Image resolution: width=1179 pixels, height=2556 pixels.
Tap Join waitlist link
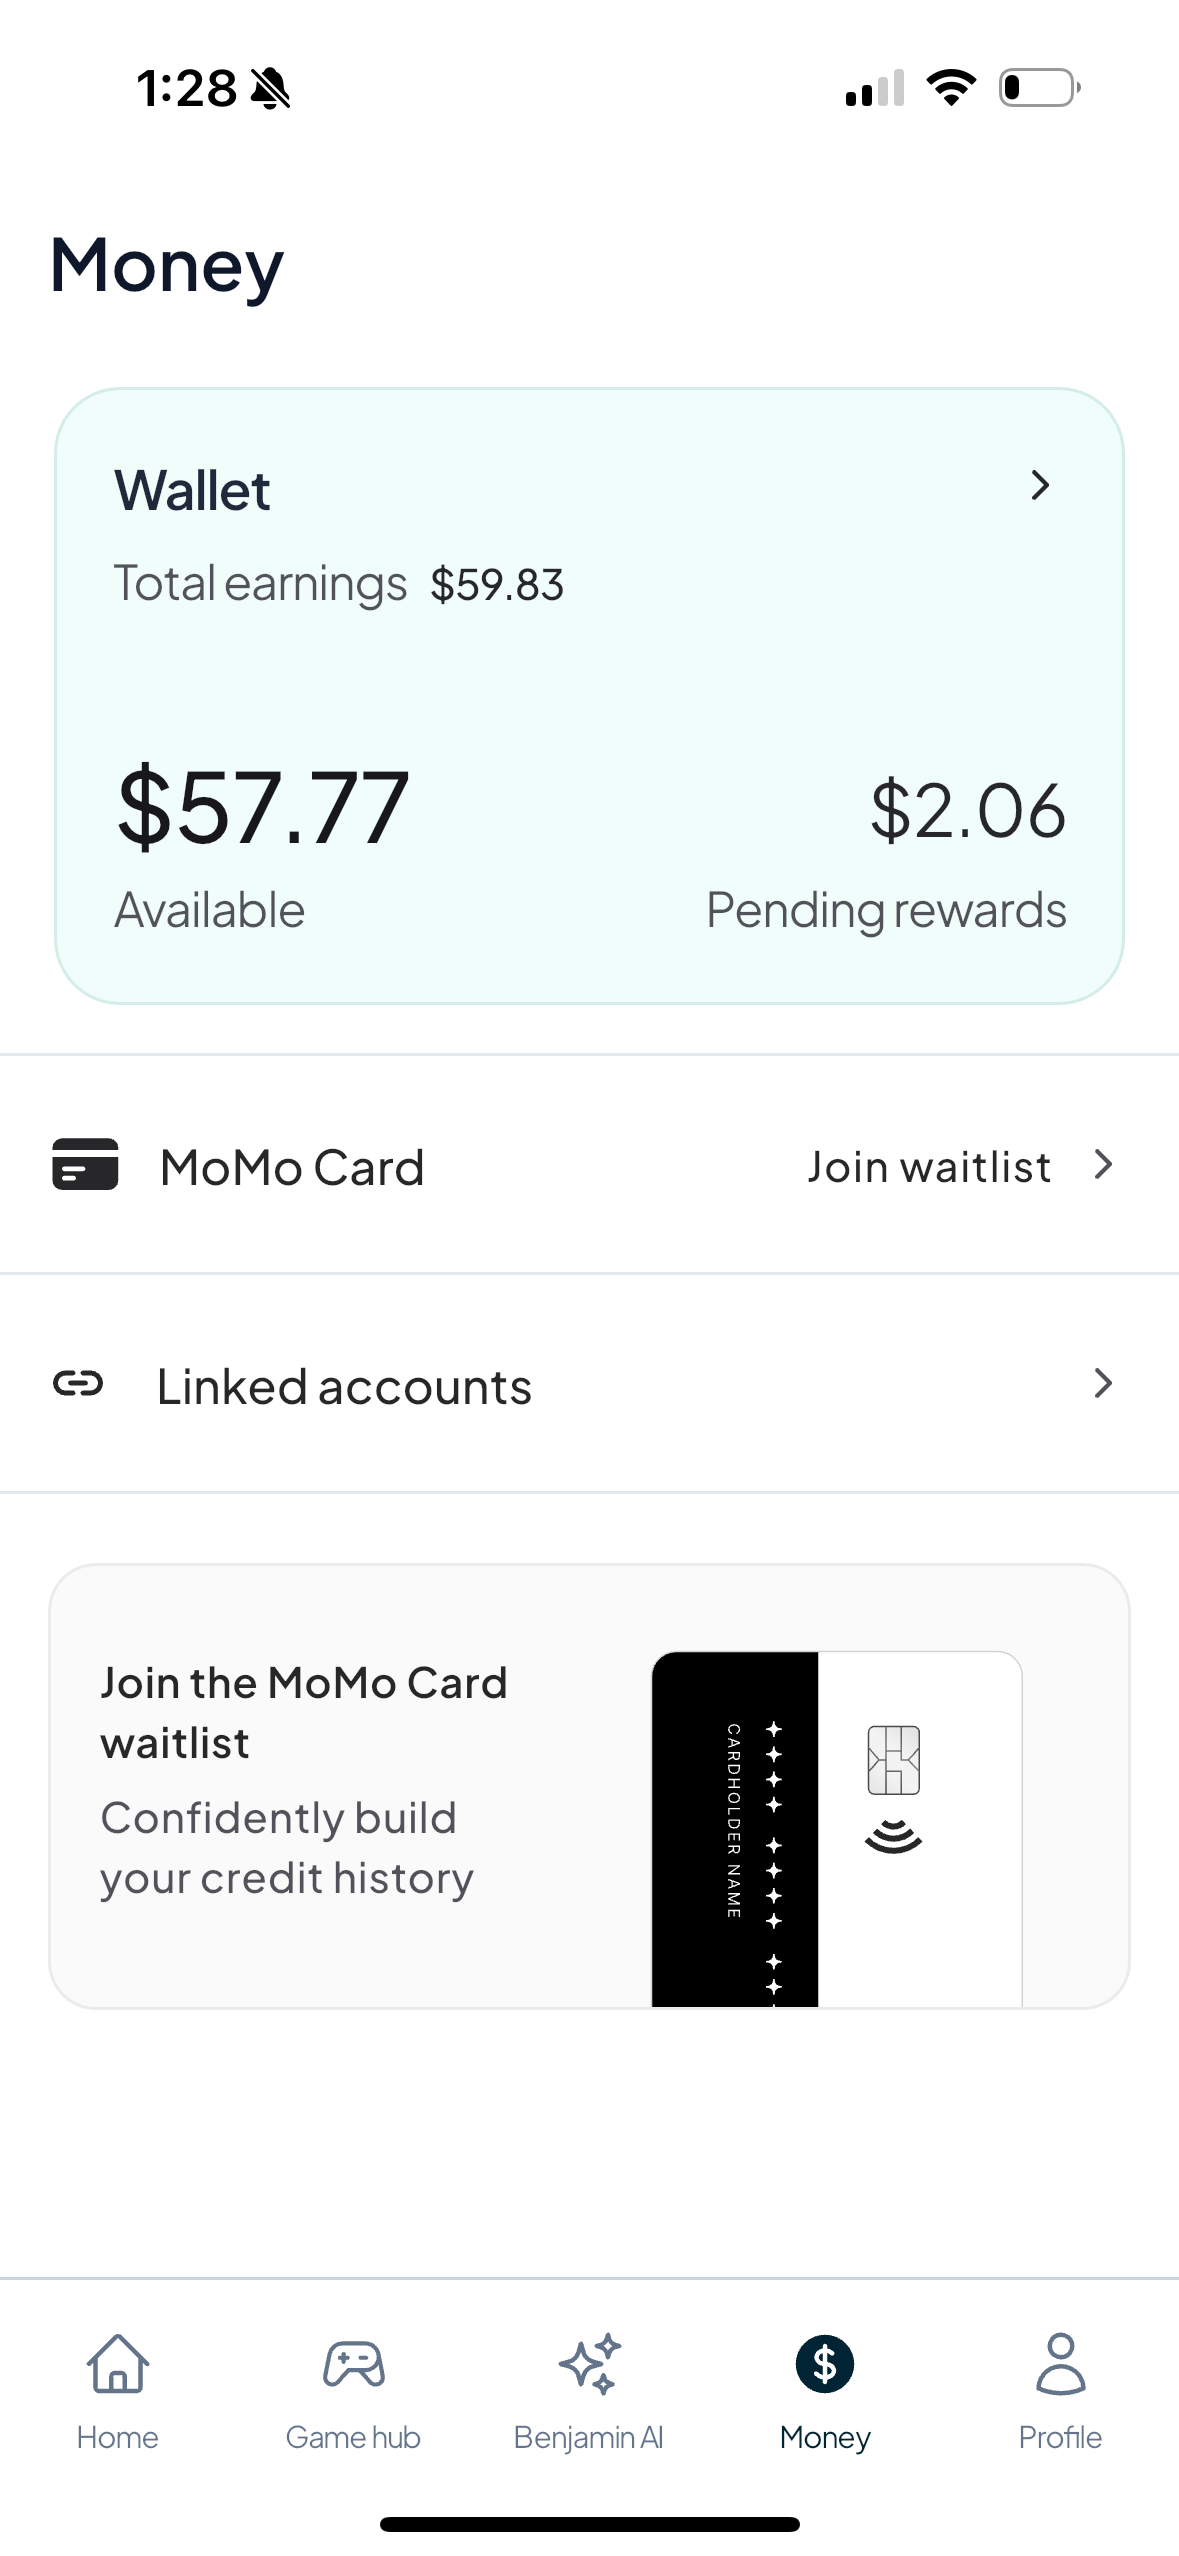click(929, 1166)
